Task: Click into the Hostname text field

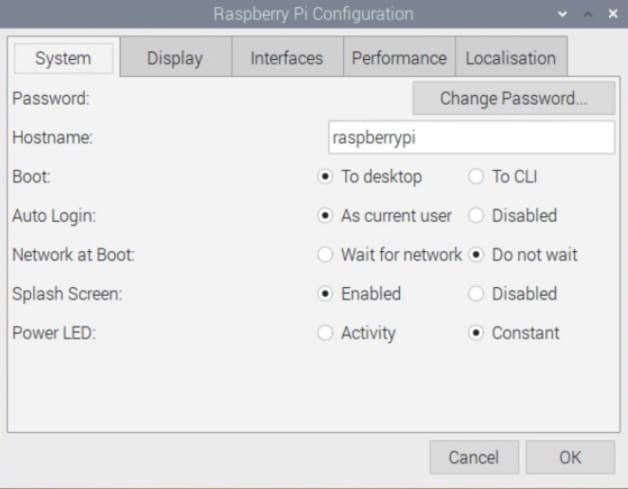Action: click(x=471, y=137)
